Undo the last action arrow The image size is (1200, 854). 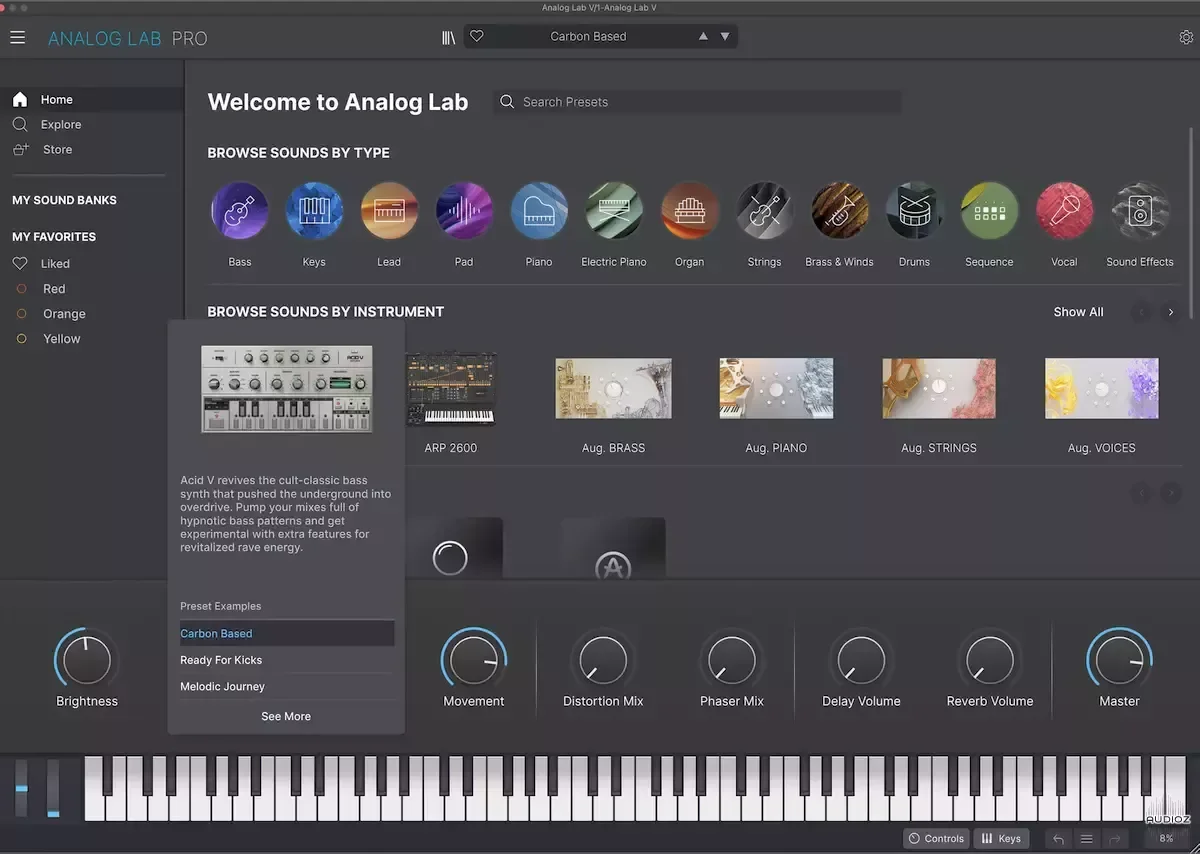pos(1059,839)
